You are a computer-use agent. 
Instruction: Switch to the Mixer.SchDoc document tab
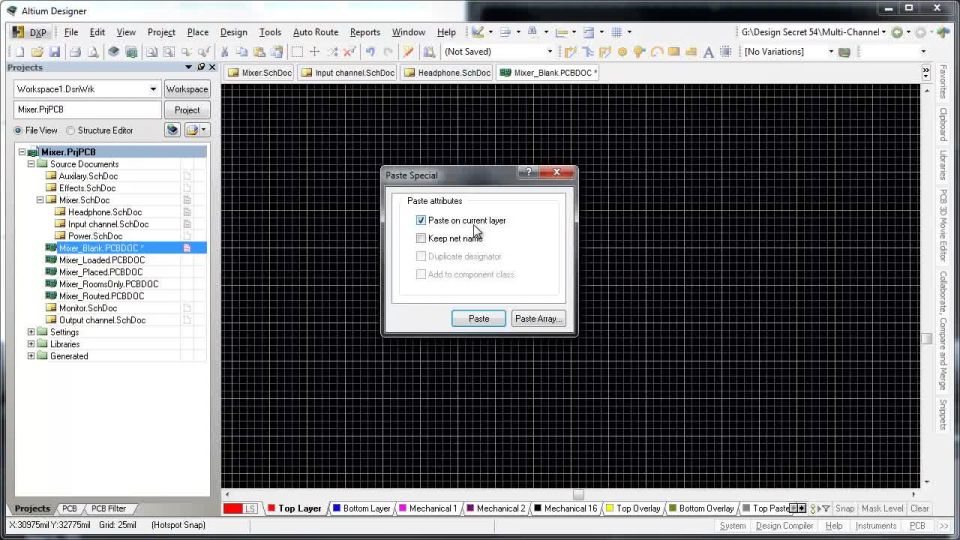point(260,73)
